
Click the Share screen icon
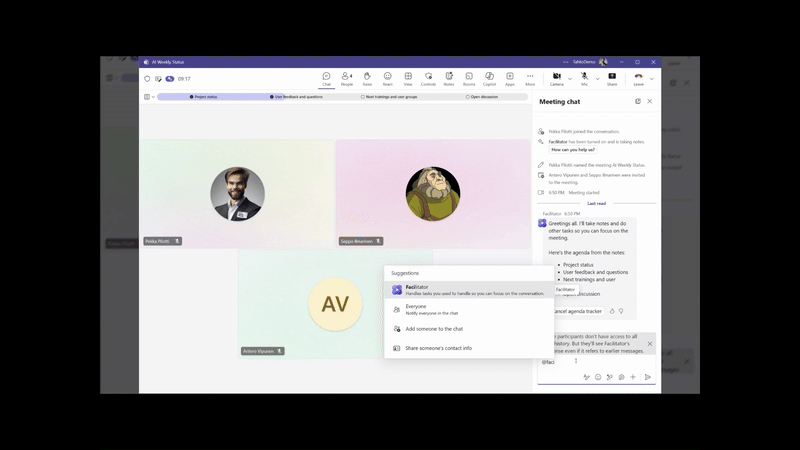[612, 78]
